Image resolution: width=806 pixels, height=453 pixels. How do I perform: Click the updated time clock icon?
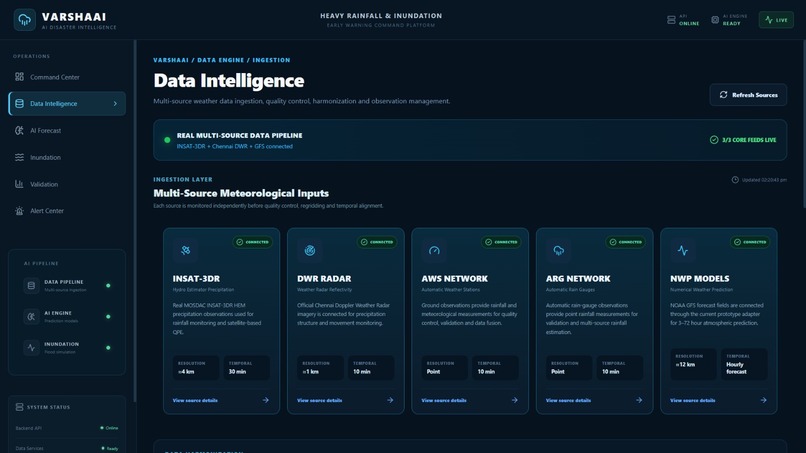click(x=735, y=180)
